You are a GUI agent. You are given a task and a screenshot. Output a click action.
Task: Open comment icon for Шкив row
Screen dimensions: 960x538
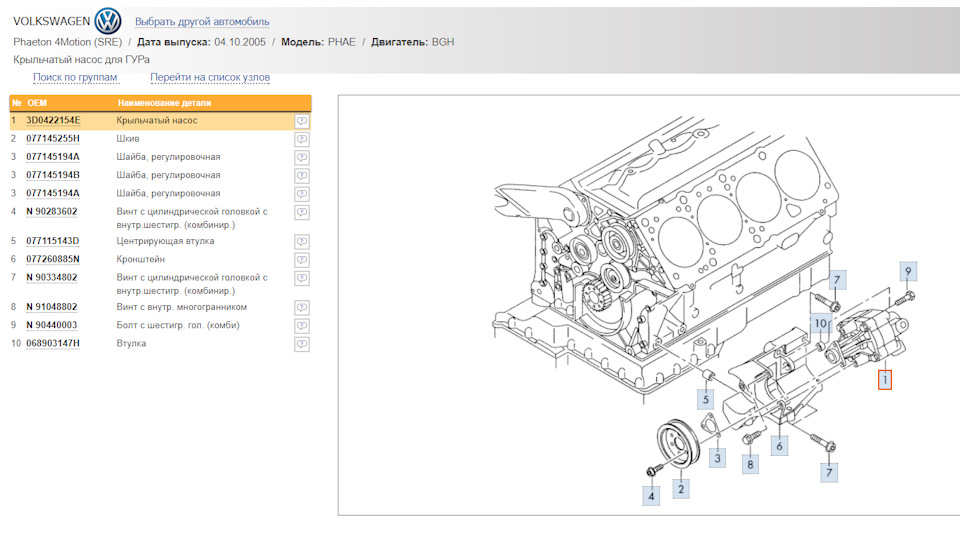301,139
